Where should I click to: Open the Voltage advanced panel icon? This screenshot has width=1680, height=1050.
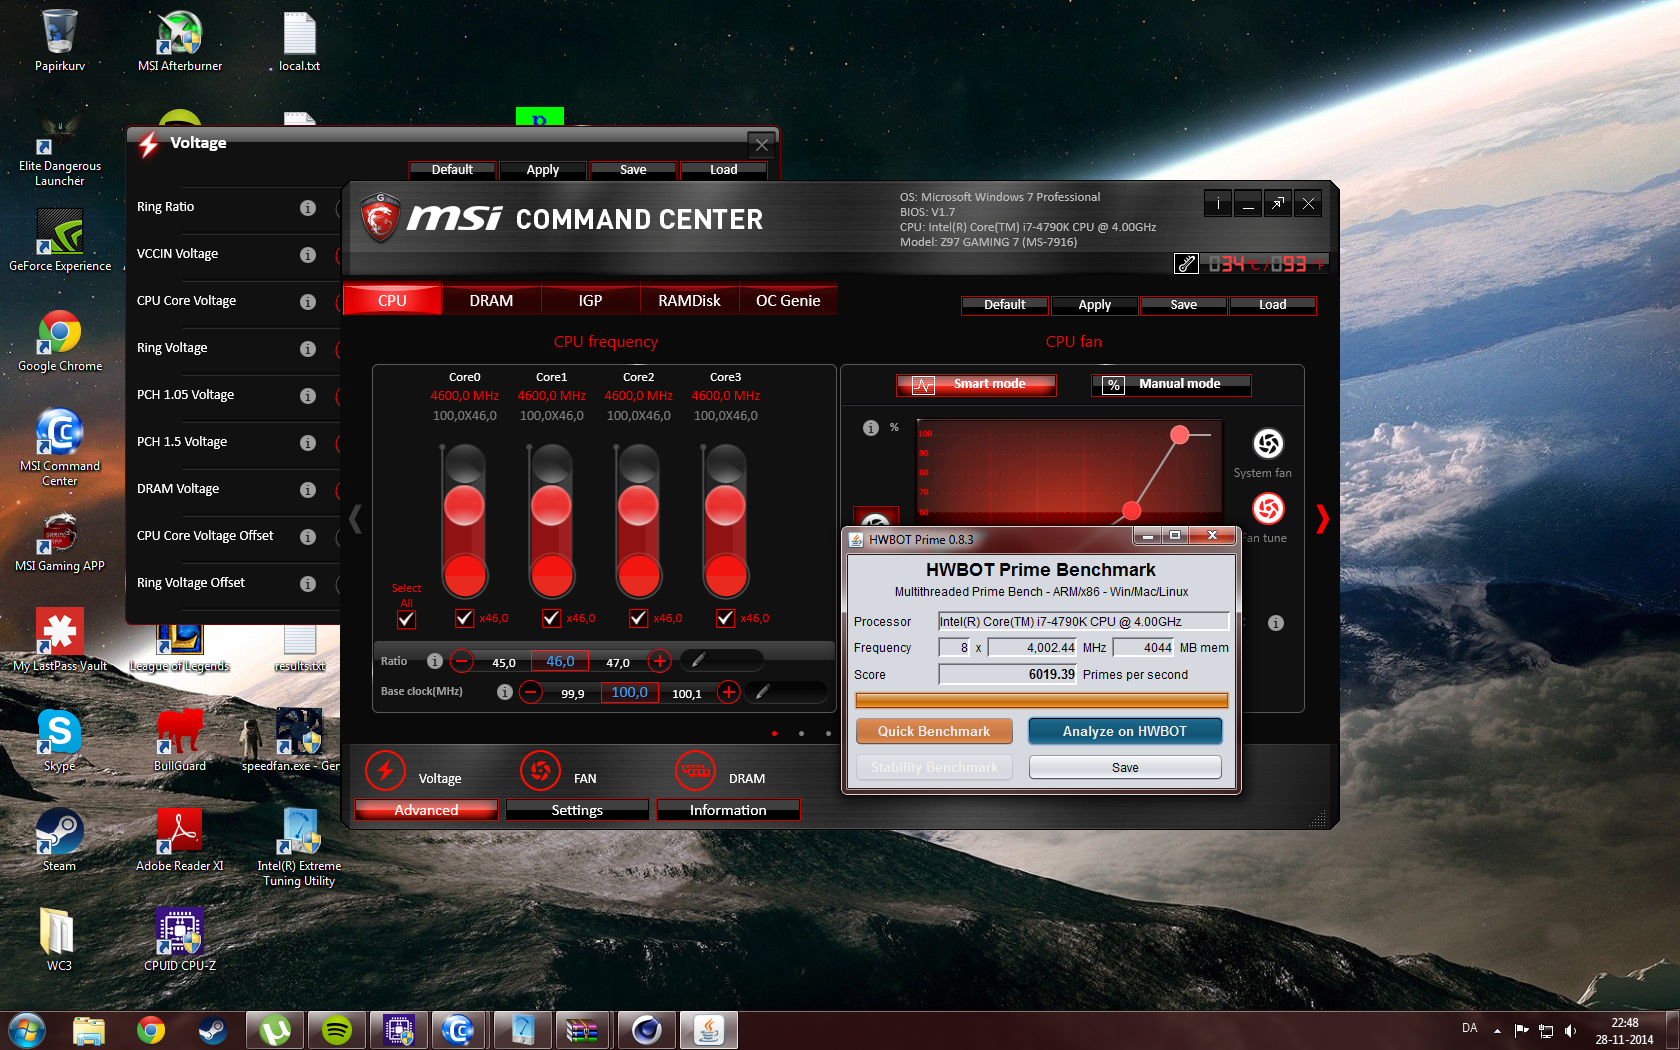[385, 771]
